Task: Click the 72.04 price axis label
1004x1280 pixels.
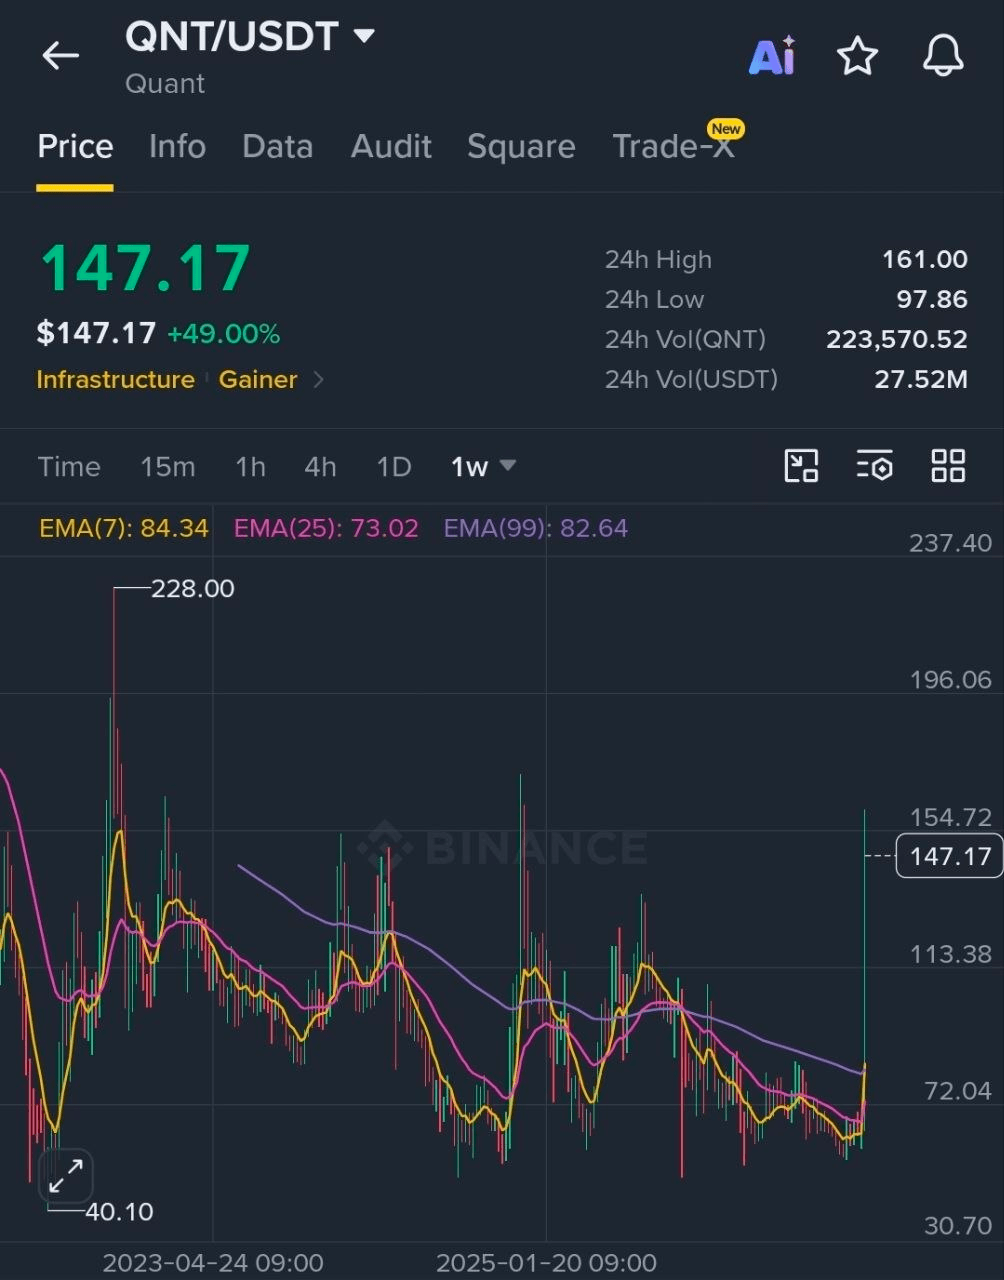Action: click(958, 1091)
